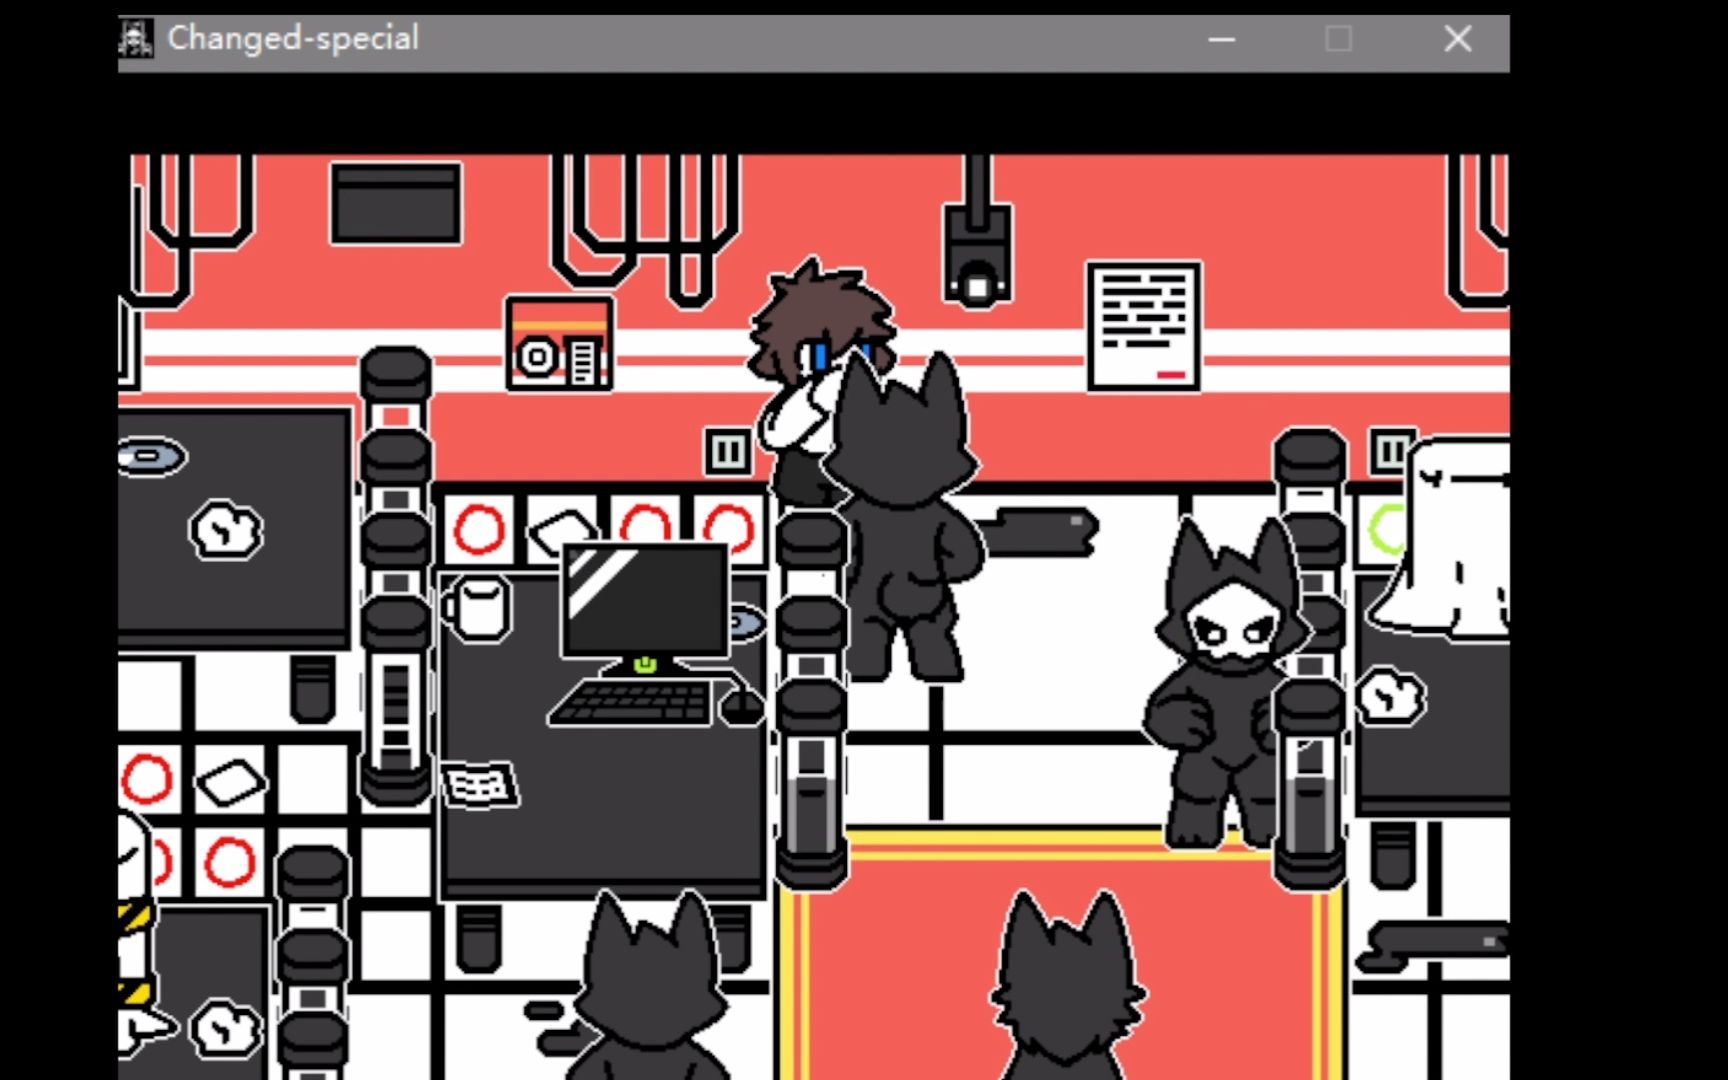Image resolution: width=1728 pixels, height=1080 pixels.
Task: Click the dark wolf standing on the red carpet
Action: click(x=1068, y=985)
